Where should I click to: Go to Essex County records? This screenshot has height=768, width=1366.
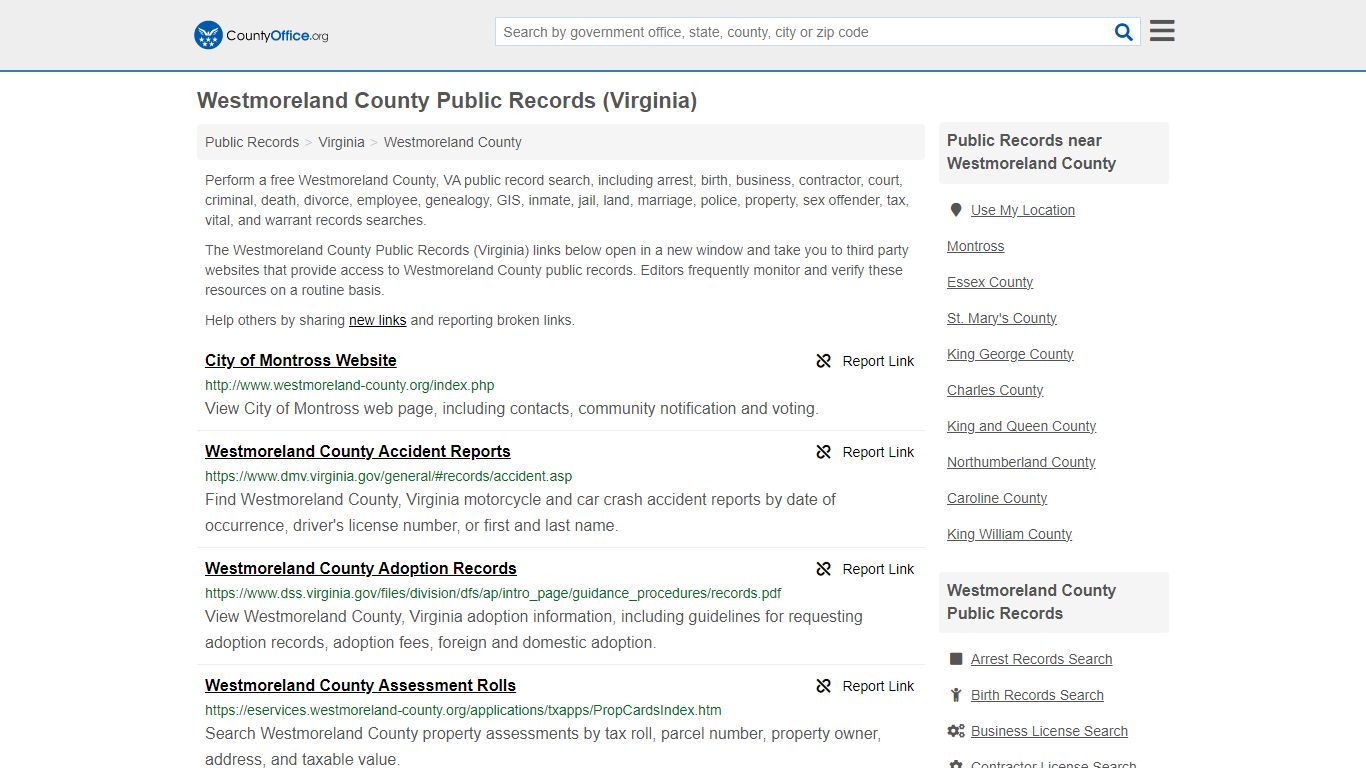tap(990, 282)
